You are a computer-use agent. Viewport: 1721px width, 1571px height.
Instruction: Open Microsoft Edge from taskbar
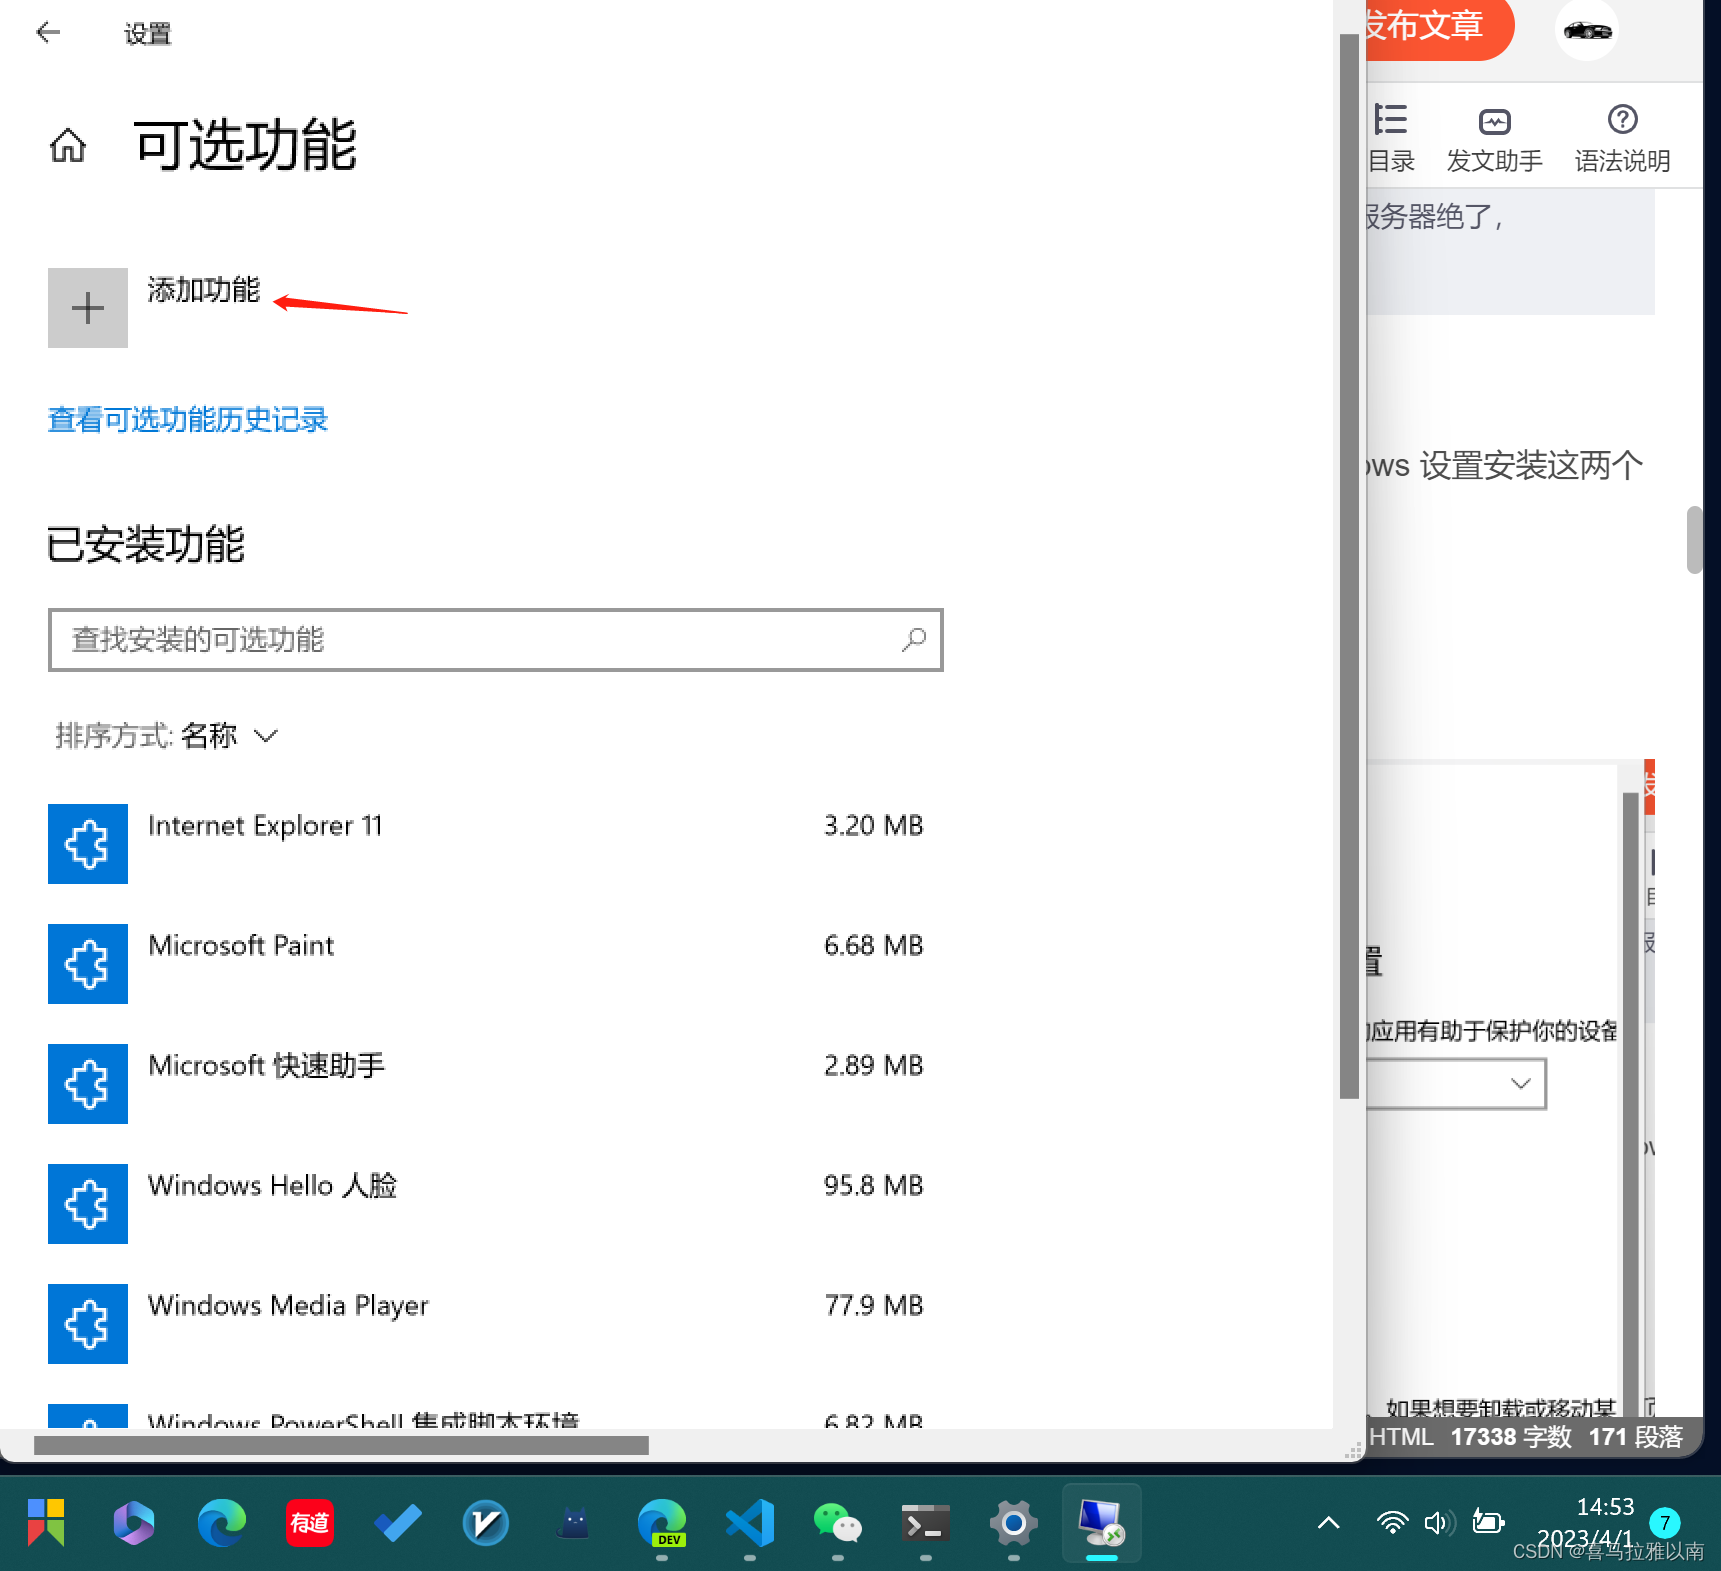tap(222, 1523)
